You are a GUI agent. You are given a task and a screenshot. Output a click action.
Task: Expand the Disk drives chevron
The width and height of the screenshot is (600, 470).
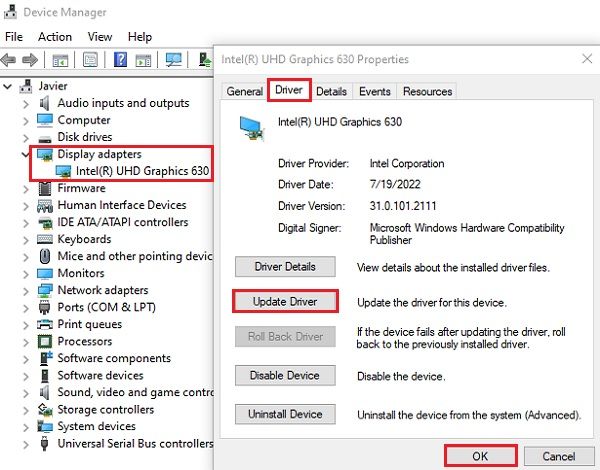point(26,138)
